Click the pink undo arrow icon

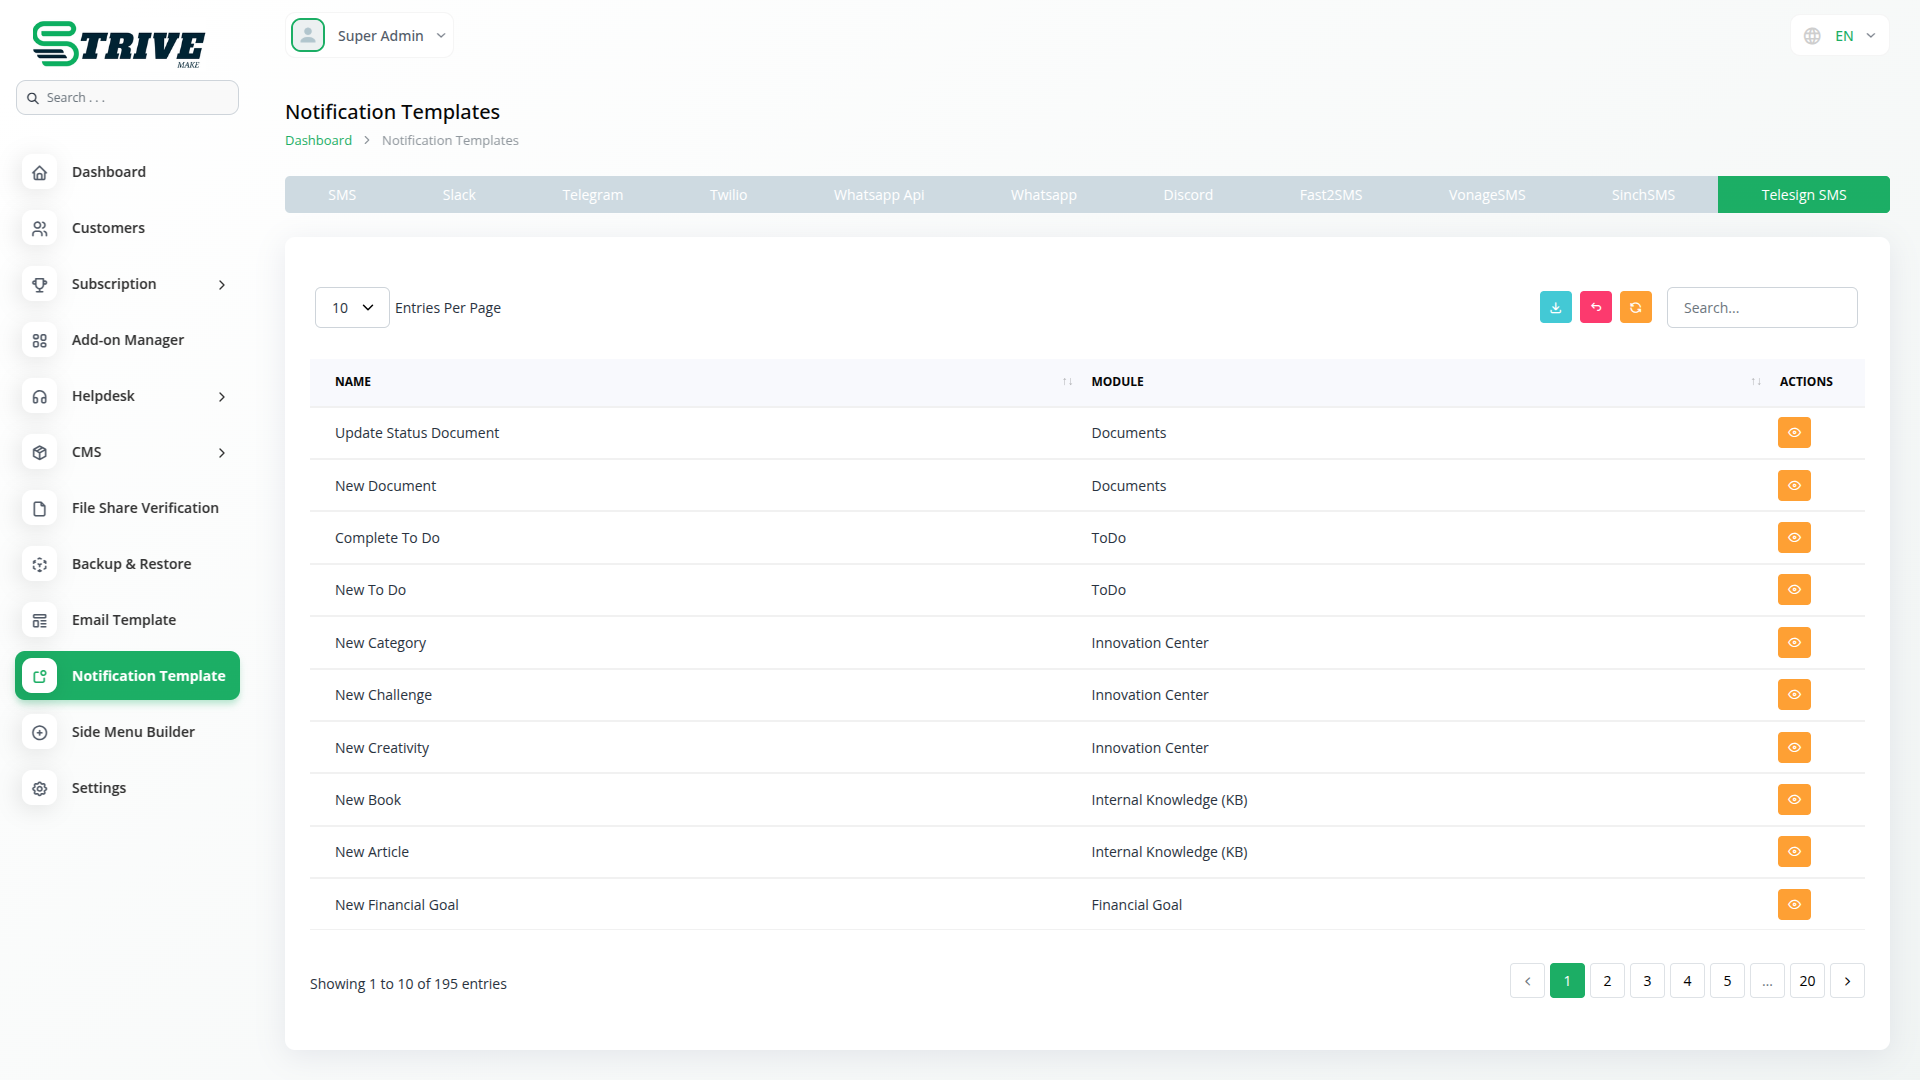point(1595,308)
